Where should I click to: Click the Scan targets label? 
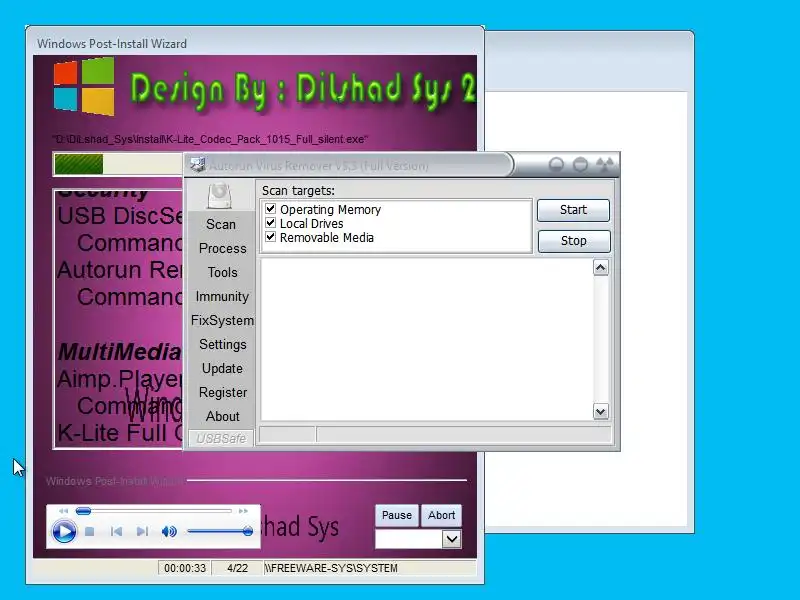[x=298, y=191]
